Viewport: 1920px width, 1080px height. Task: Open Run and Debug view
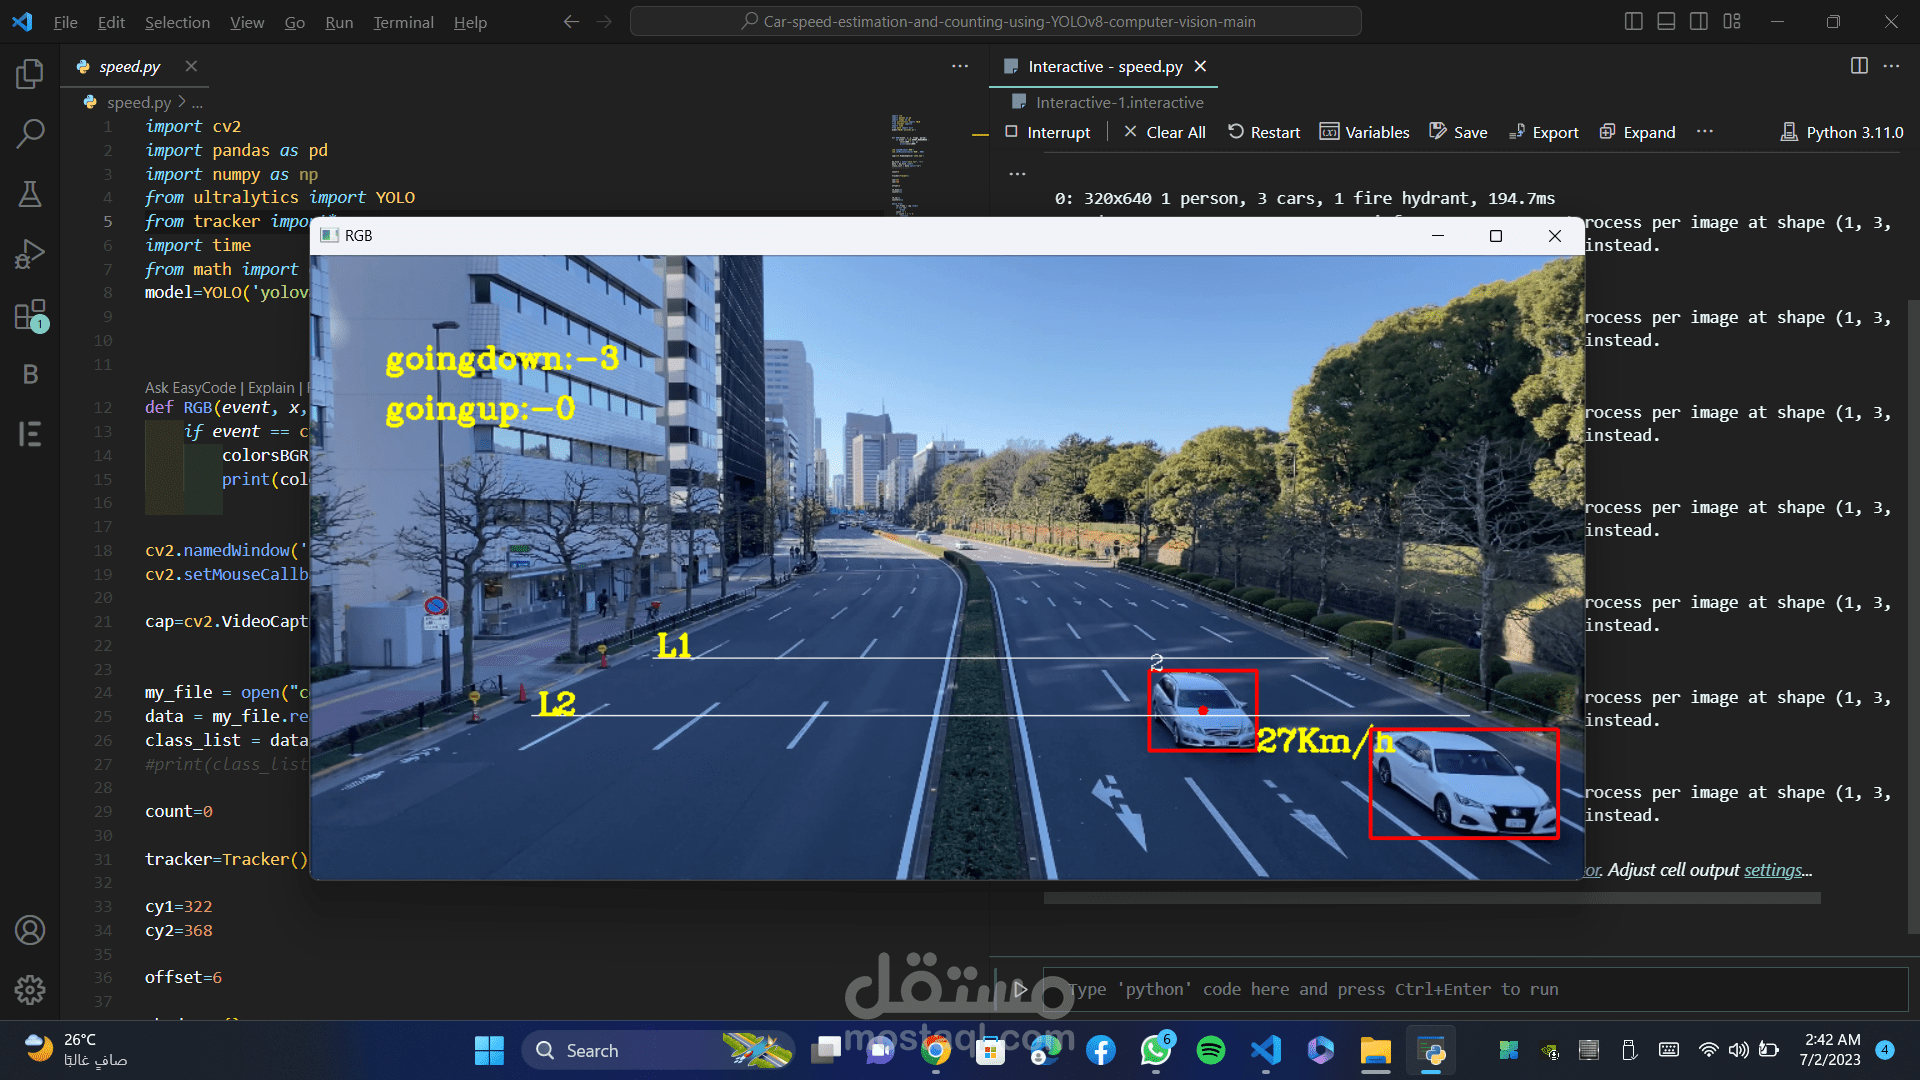click(30, 254)
